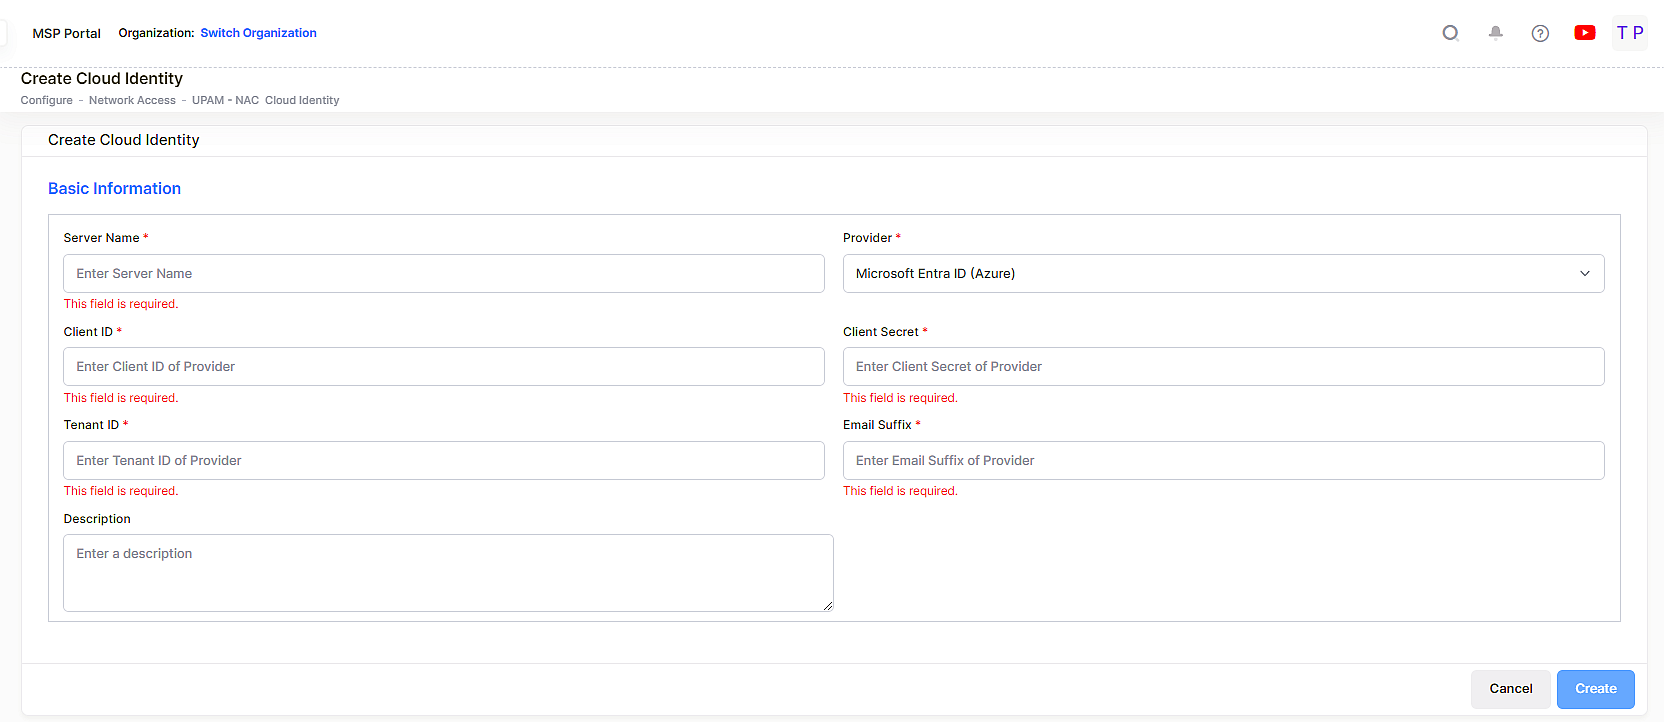This screenshot has height=722, width=1664.
Task: Click the Provider dropdown chevron arrow
Action: click(x=1585, y=274)
